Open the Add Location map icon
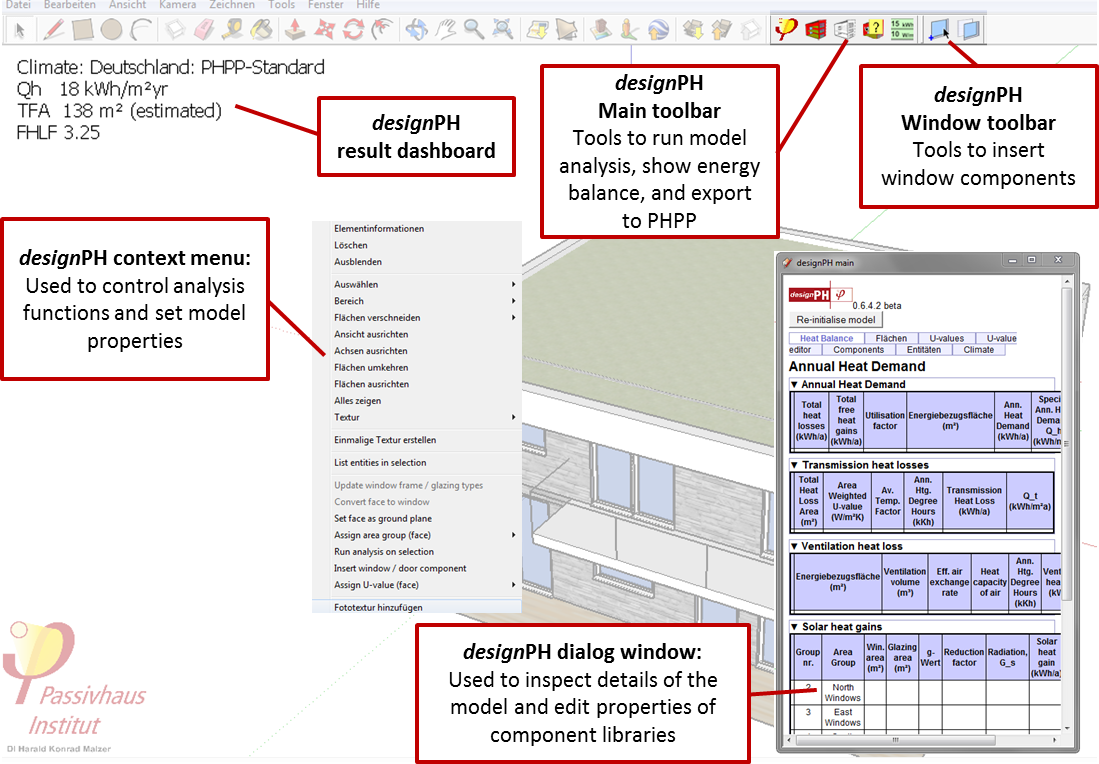This screenshot has width=1099, height=764. point(538,29)
